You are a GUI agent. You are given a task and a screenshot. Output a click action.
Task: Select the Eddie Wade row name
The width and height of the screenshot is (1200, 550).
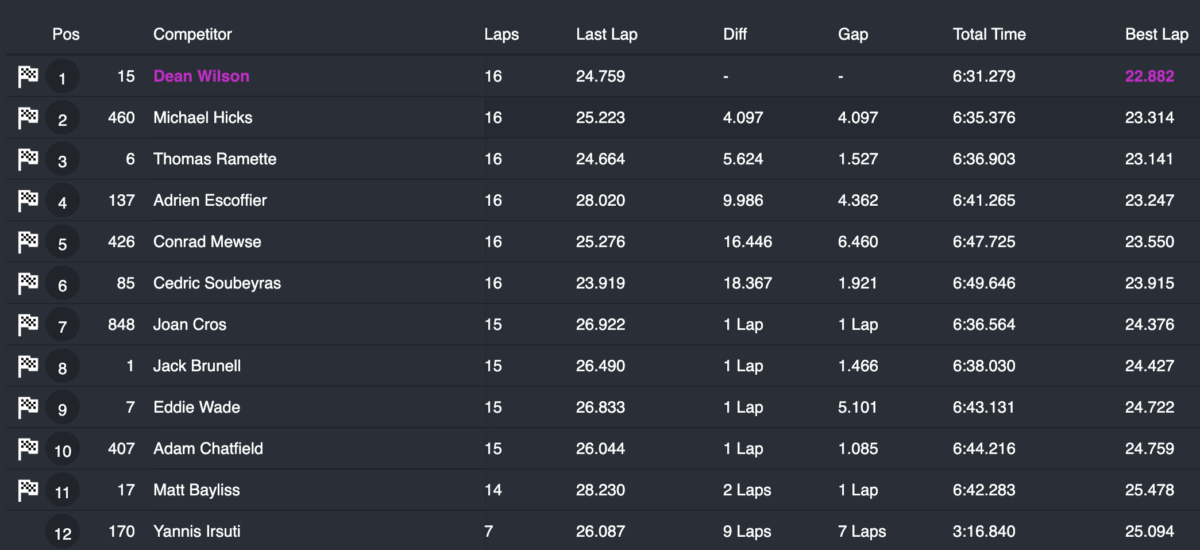196,408
